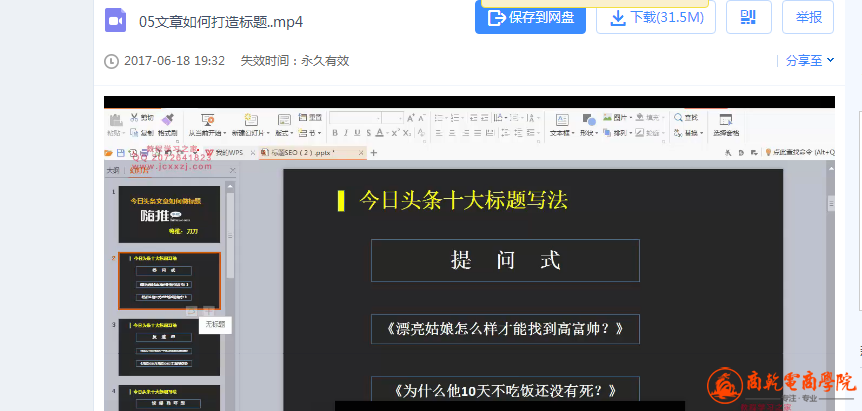Select slide 4 thumbnail
Screen dimensions: 862x411
(x=169, y=398)
